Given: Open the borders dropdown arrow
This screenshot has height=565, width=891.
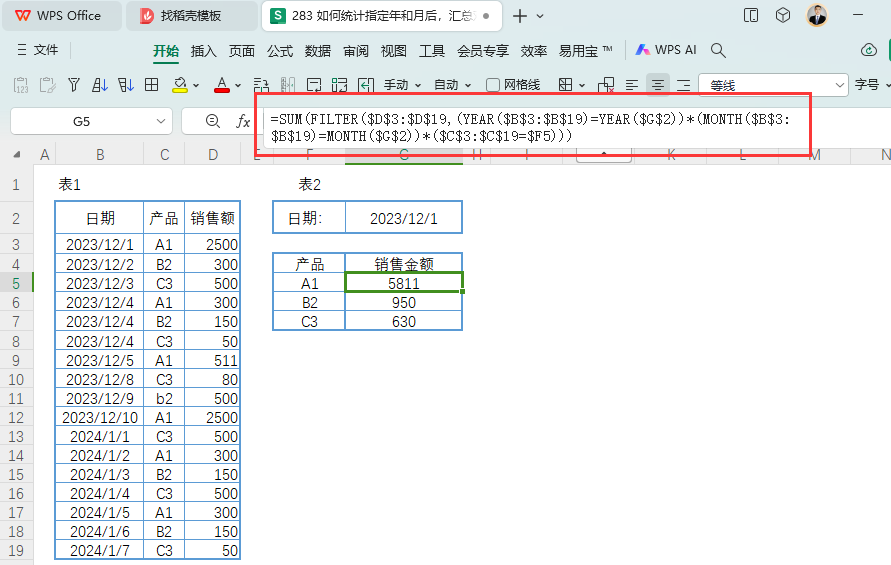Looking at the screenshot, I should click(582, 85).
